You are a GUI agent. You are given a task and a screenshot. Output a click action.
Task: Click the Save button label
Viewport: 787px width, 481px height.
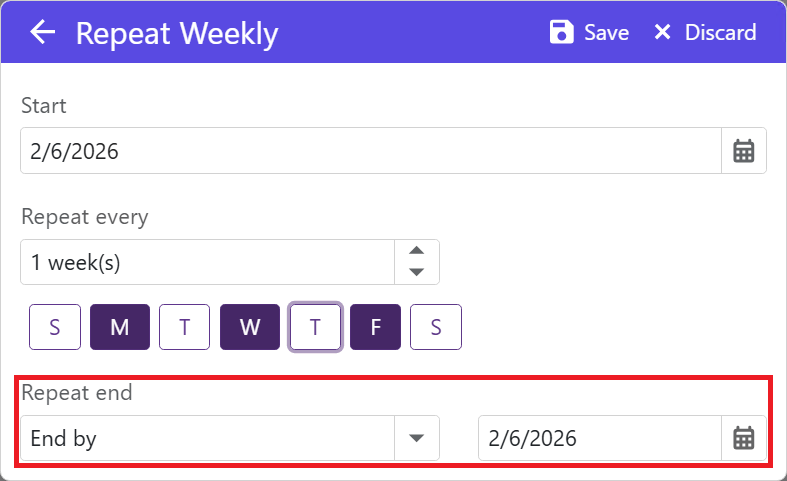coord(606,33)
